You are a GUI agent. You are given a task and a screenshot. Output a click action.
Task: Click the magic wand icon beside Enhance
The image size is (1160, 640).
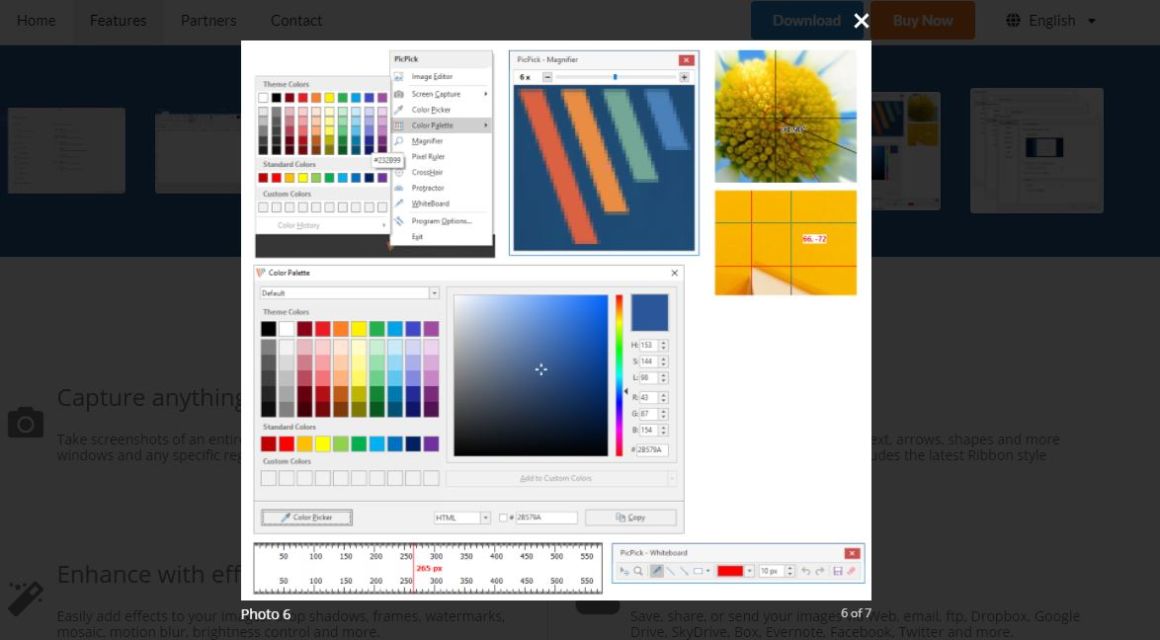point(25,598)
